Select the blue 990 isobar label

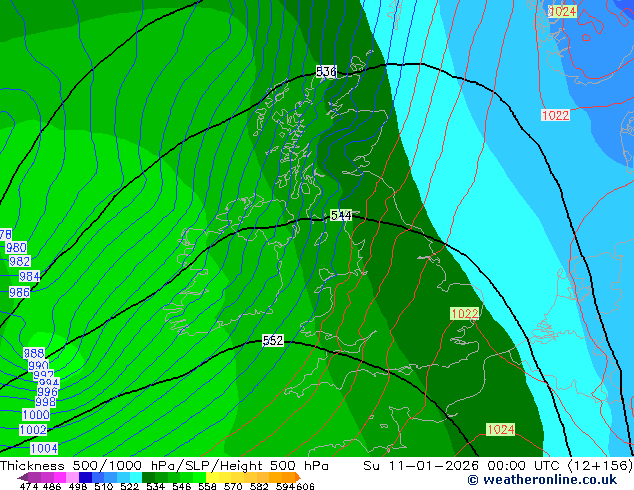click(38, 366)
